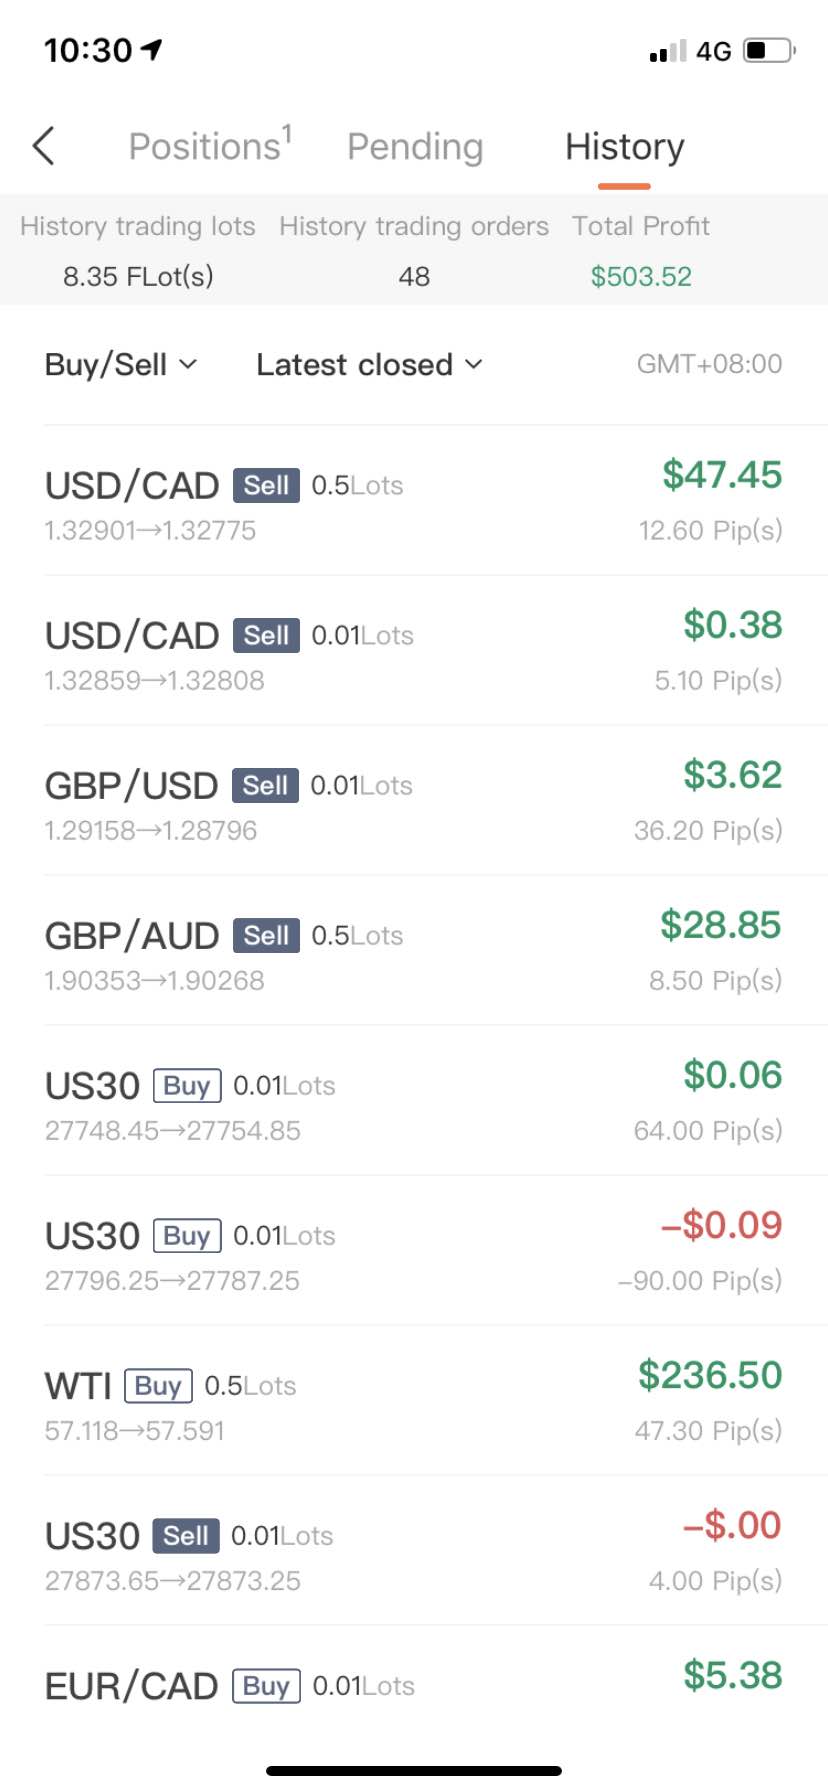Tap the cellular signal bars icon
The image size is (828, 1792).
667,51
